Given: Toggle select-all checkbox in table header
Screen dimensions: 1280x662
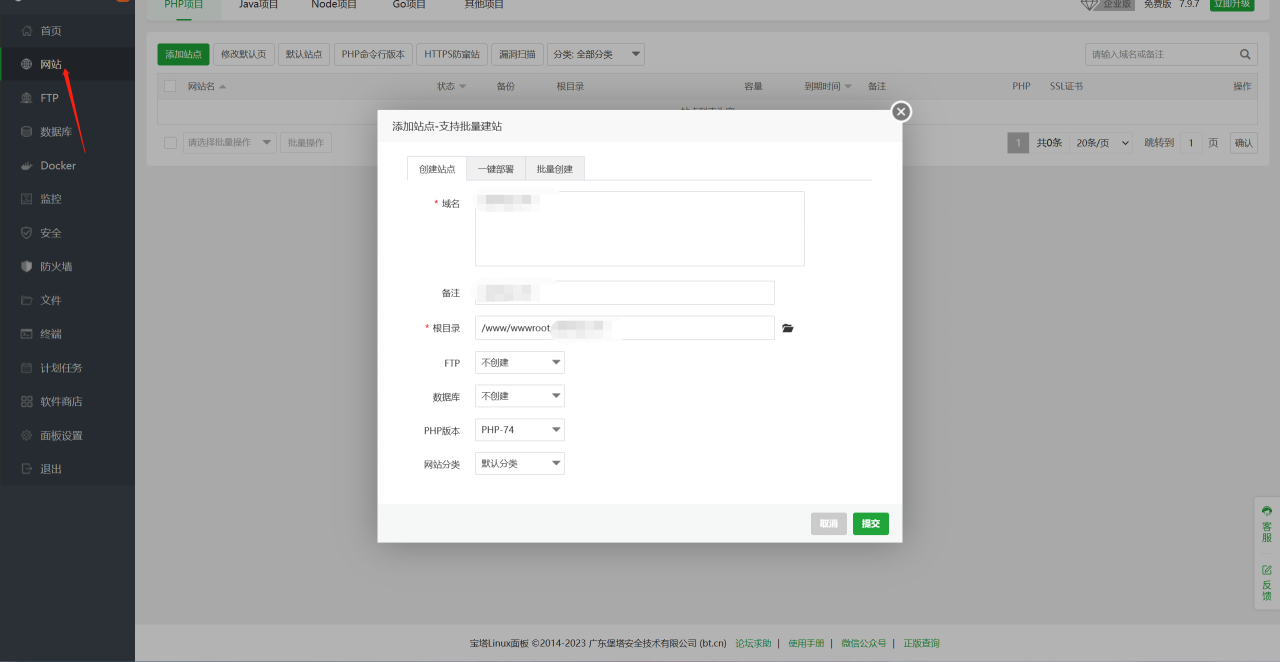Looking at the screenshot, I should (170, 86).
